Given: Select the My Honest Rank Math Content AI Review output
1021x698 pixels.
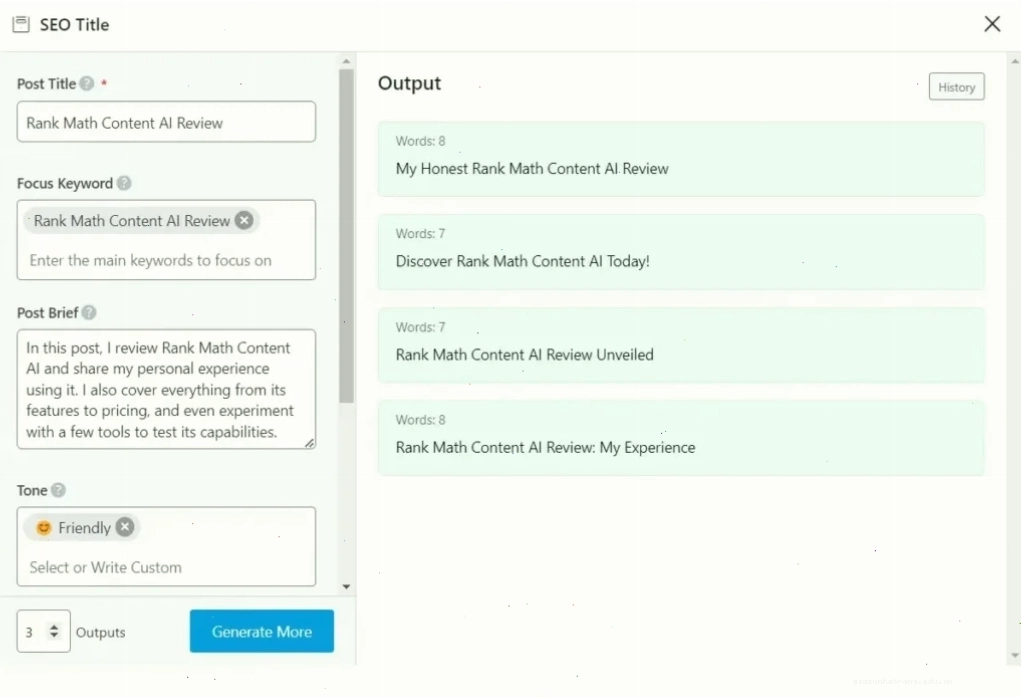Looking at the screenshot, I should point(681,159).
